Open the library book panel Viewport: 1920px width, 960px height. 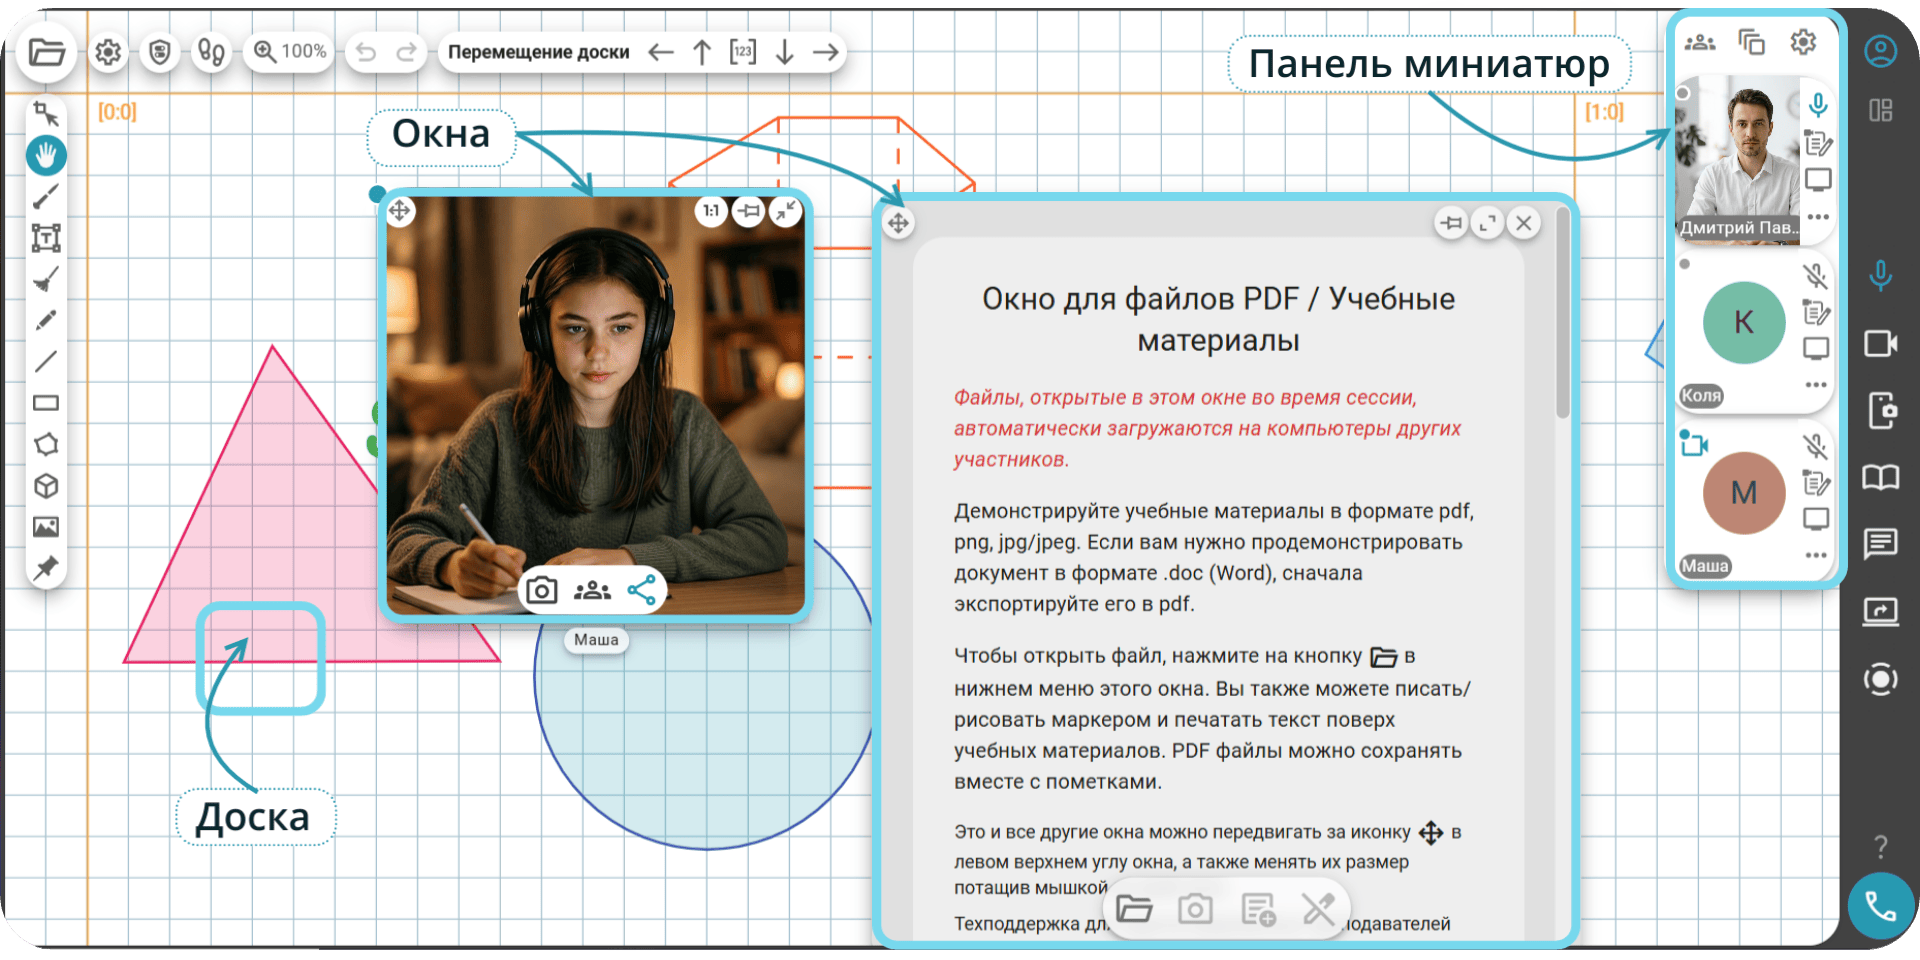point(1881,478)
